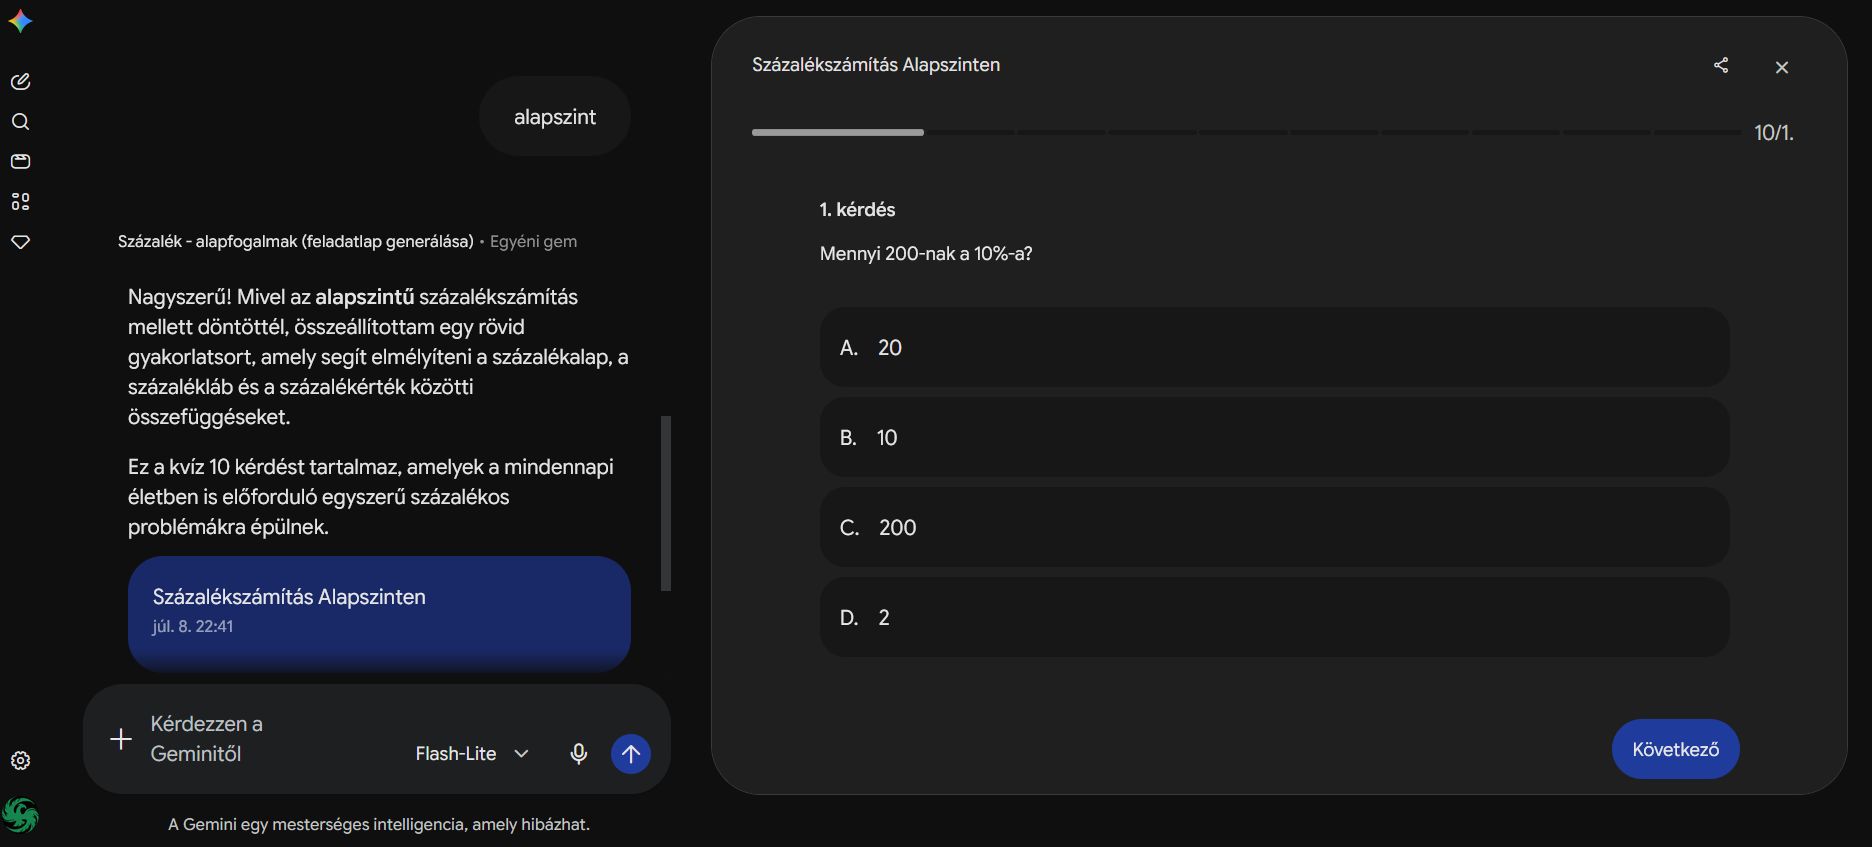
Task: Click the chat panel scrollbar
Action: (x=666, y=503)
